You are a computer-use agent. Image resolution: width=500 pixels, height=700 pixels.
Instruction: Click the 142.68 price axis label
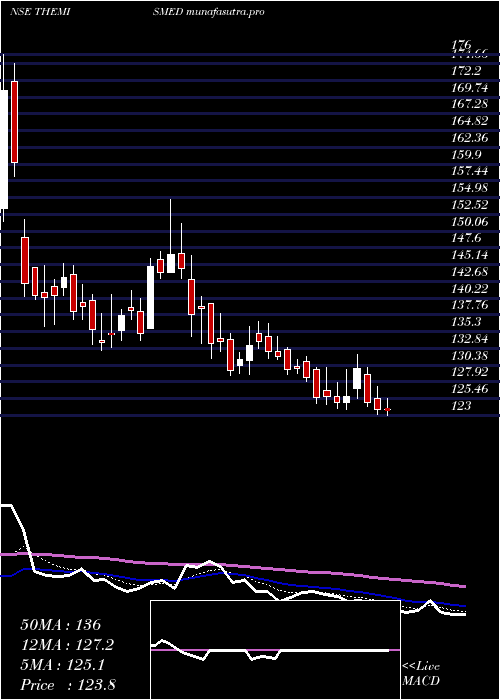(x=470, y=272)
